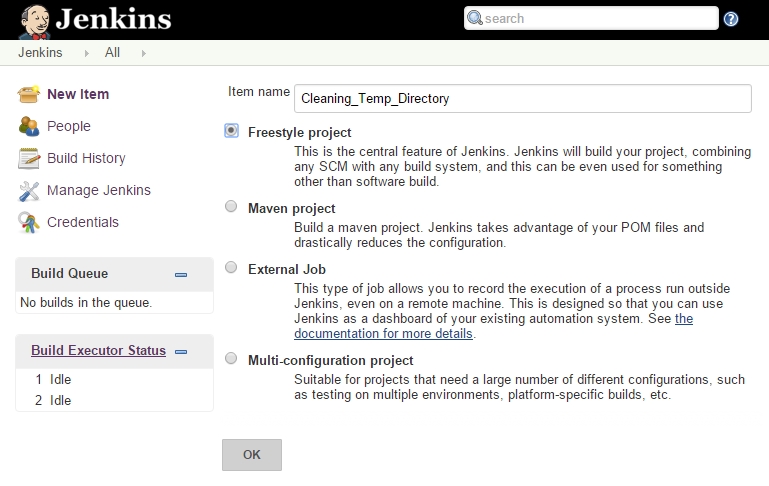Click the Build Queue heading text
769x486 pixels.
pyautogui.click(x=70, y=273)
